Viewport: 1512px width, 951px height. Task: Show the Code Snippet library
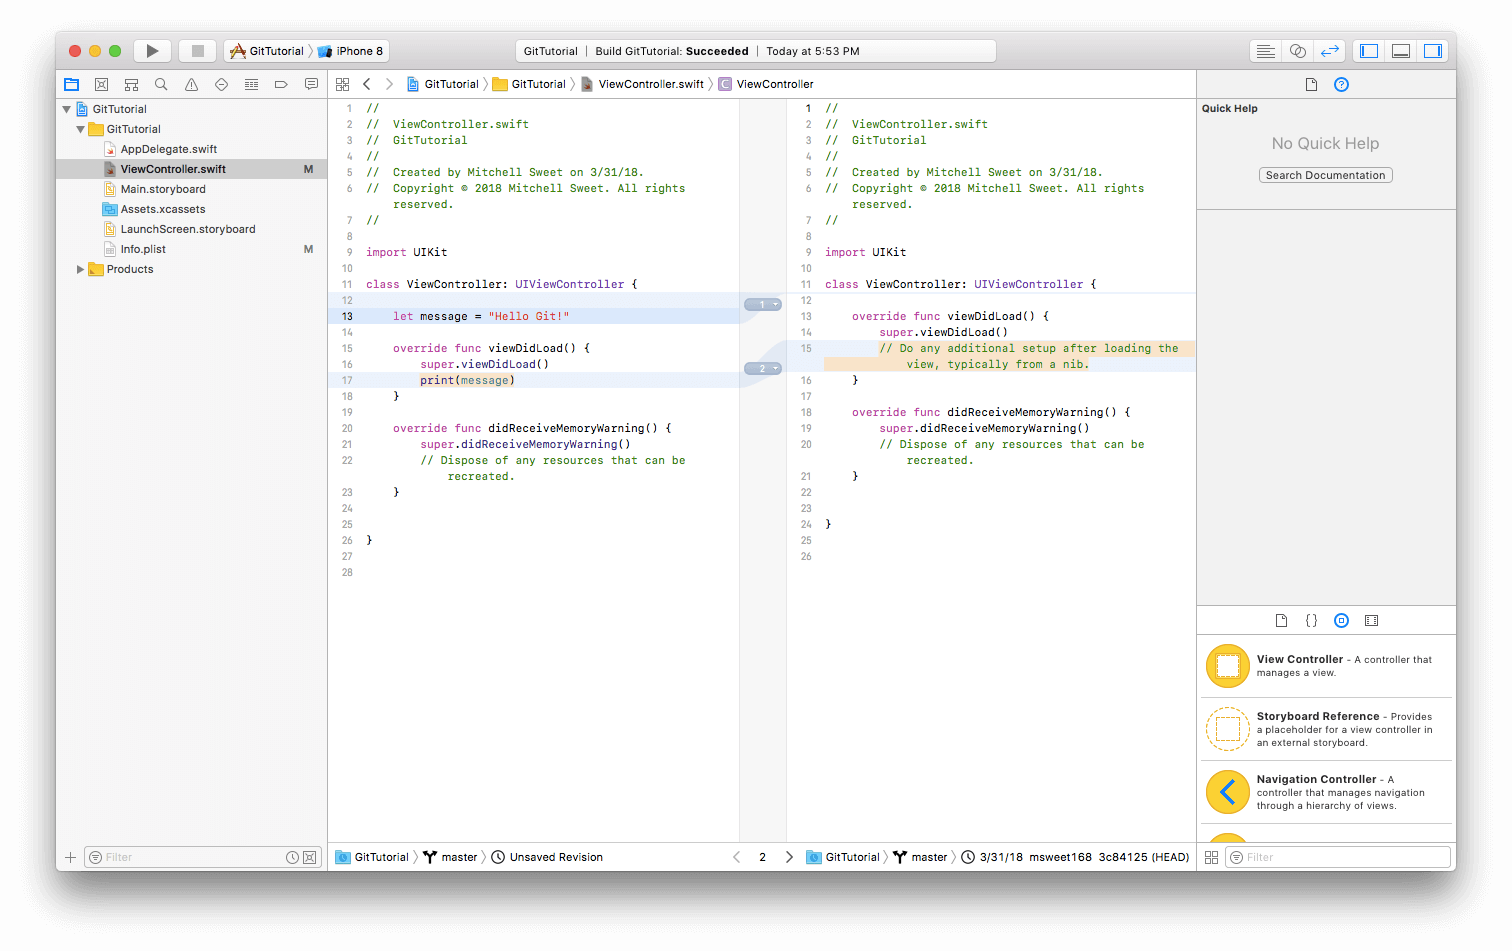[1311, 621]
